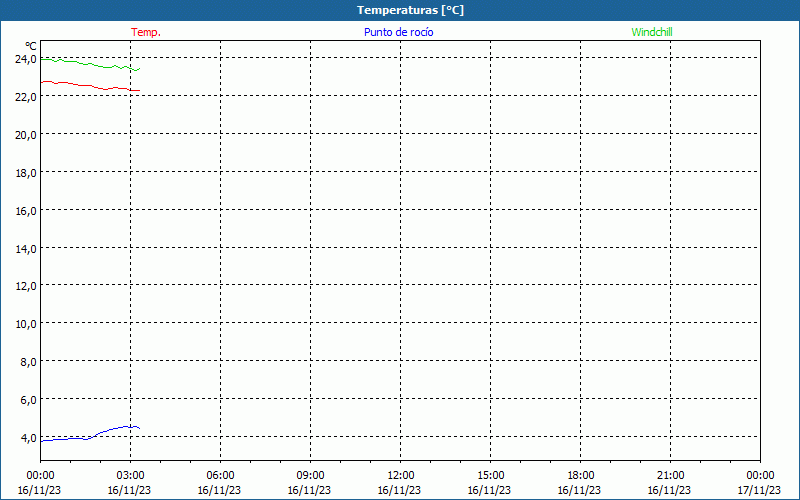Click the 17/11/23 date label

(x=759, y=490)
